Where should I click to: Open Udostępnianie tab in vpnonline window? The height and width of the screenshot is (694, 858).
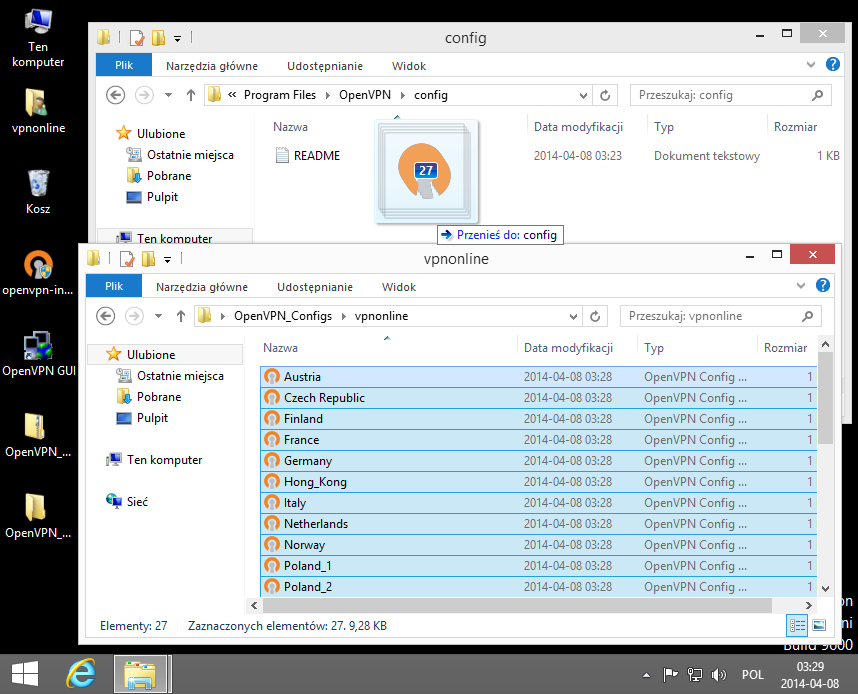coord(315,287)
